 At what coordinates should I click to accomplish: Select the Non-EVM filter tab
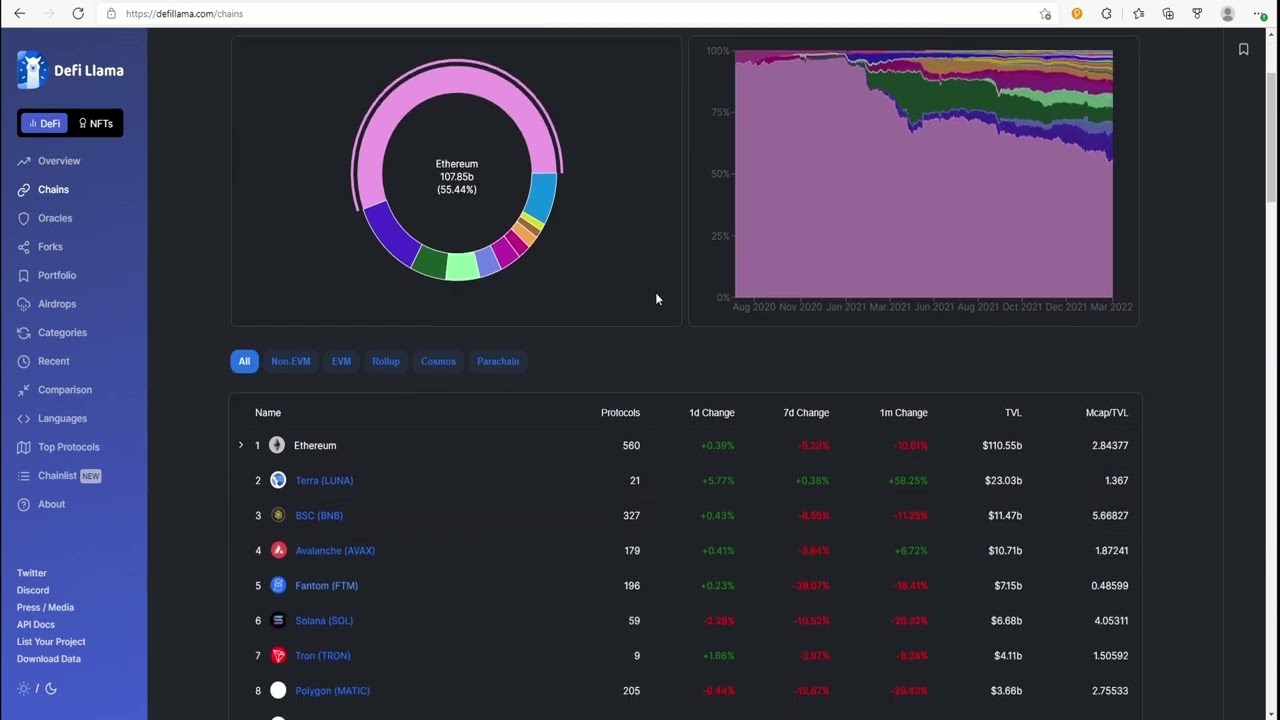pos(291,361)
